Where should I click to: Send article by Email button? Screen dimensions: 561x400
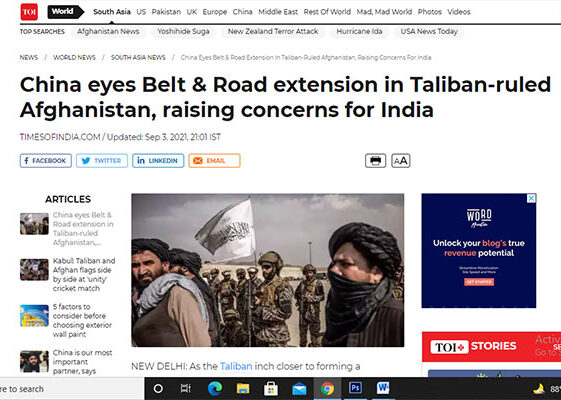pyautogui.click(x=214, y=161)
